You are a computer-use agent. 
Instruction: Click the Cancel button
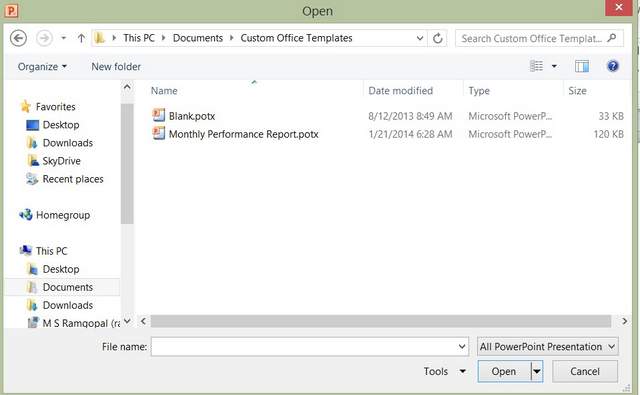coord(584,371)
